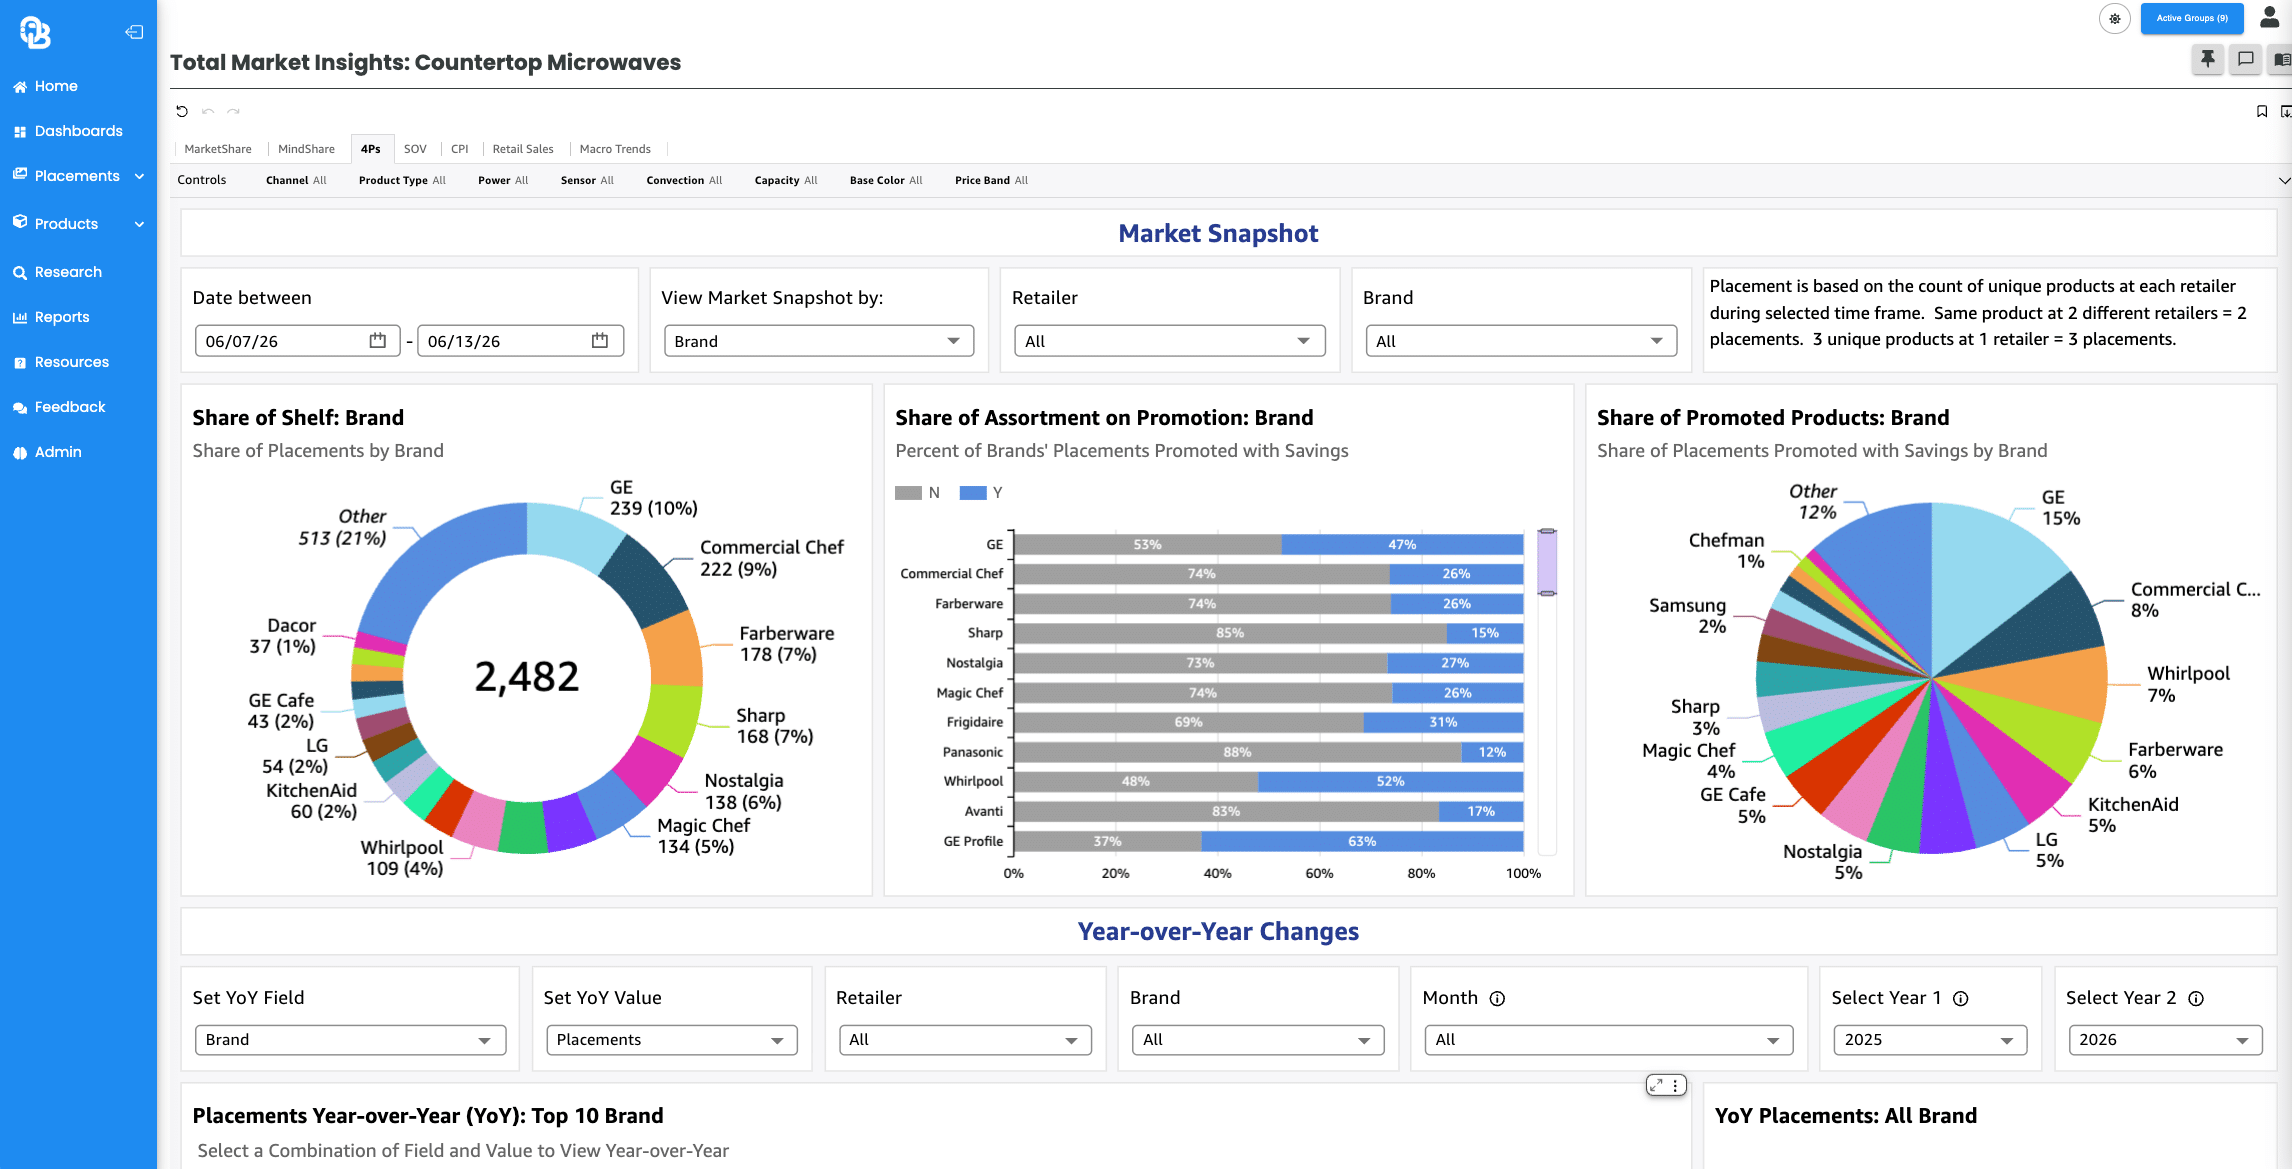Open the Price Band control filter
The width and height of the screenshot is (2292, 1169).
pos(991,181)
